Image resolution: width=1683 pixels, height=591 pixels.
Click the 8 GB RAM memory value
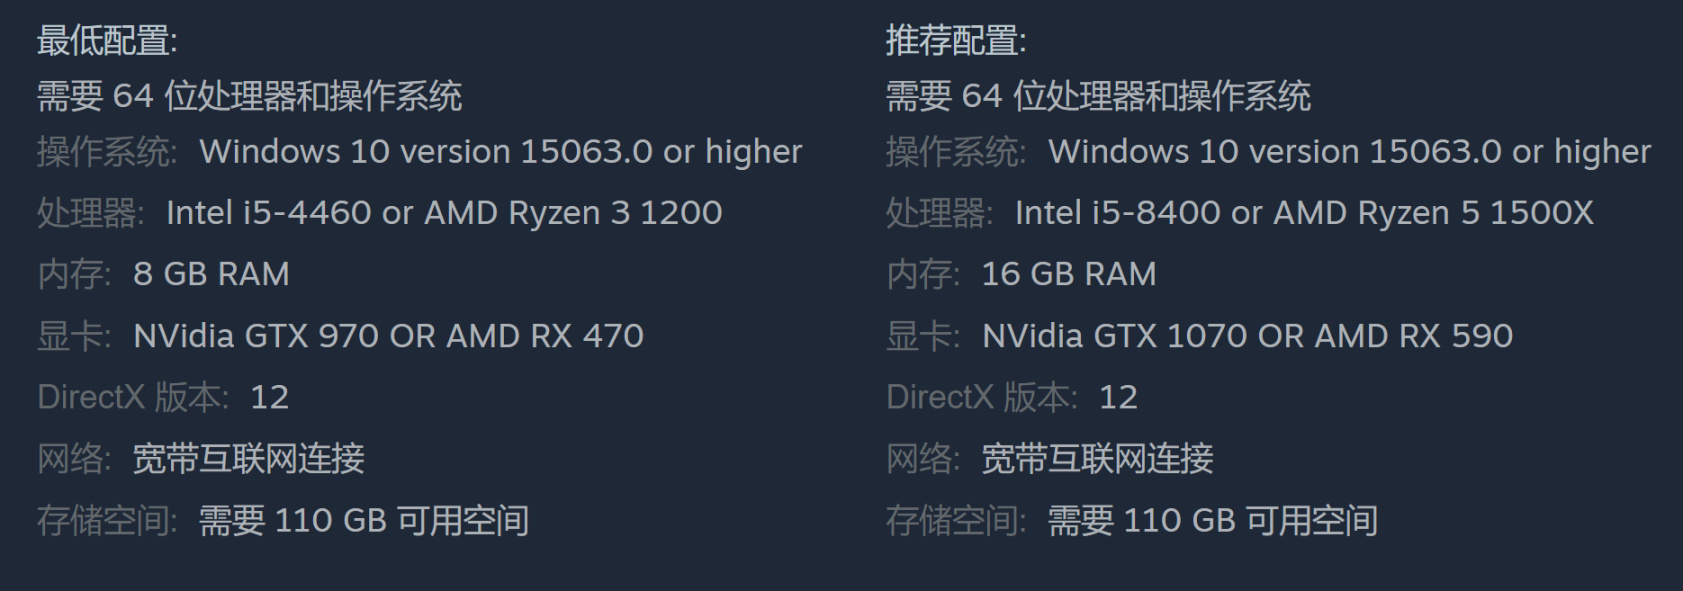[x=211, y=274]
